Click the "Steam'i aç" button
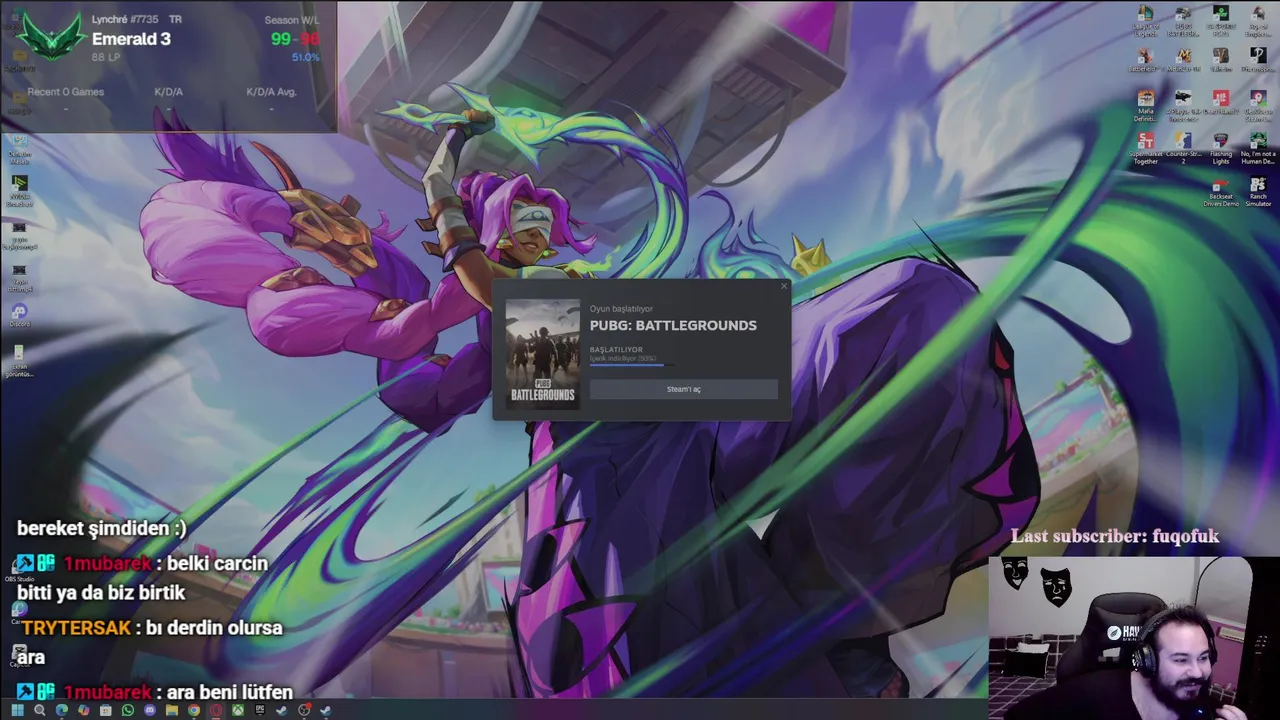The width and height of the screenshot is (1280, 720). 683,389
